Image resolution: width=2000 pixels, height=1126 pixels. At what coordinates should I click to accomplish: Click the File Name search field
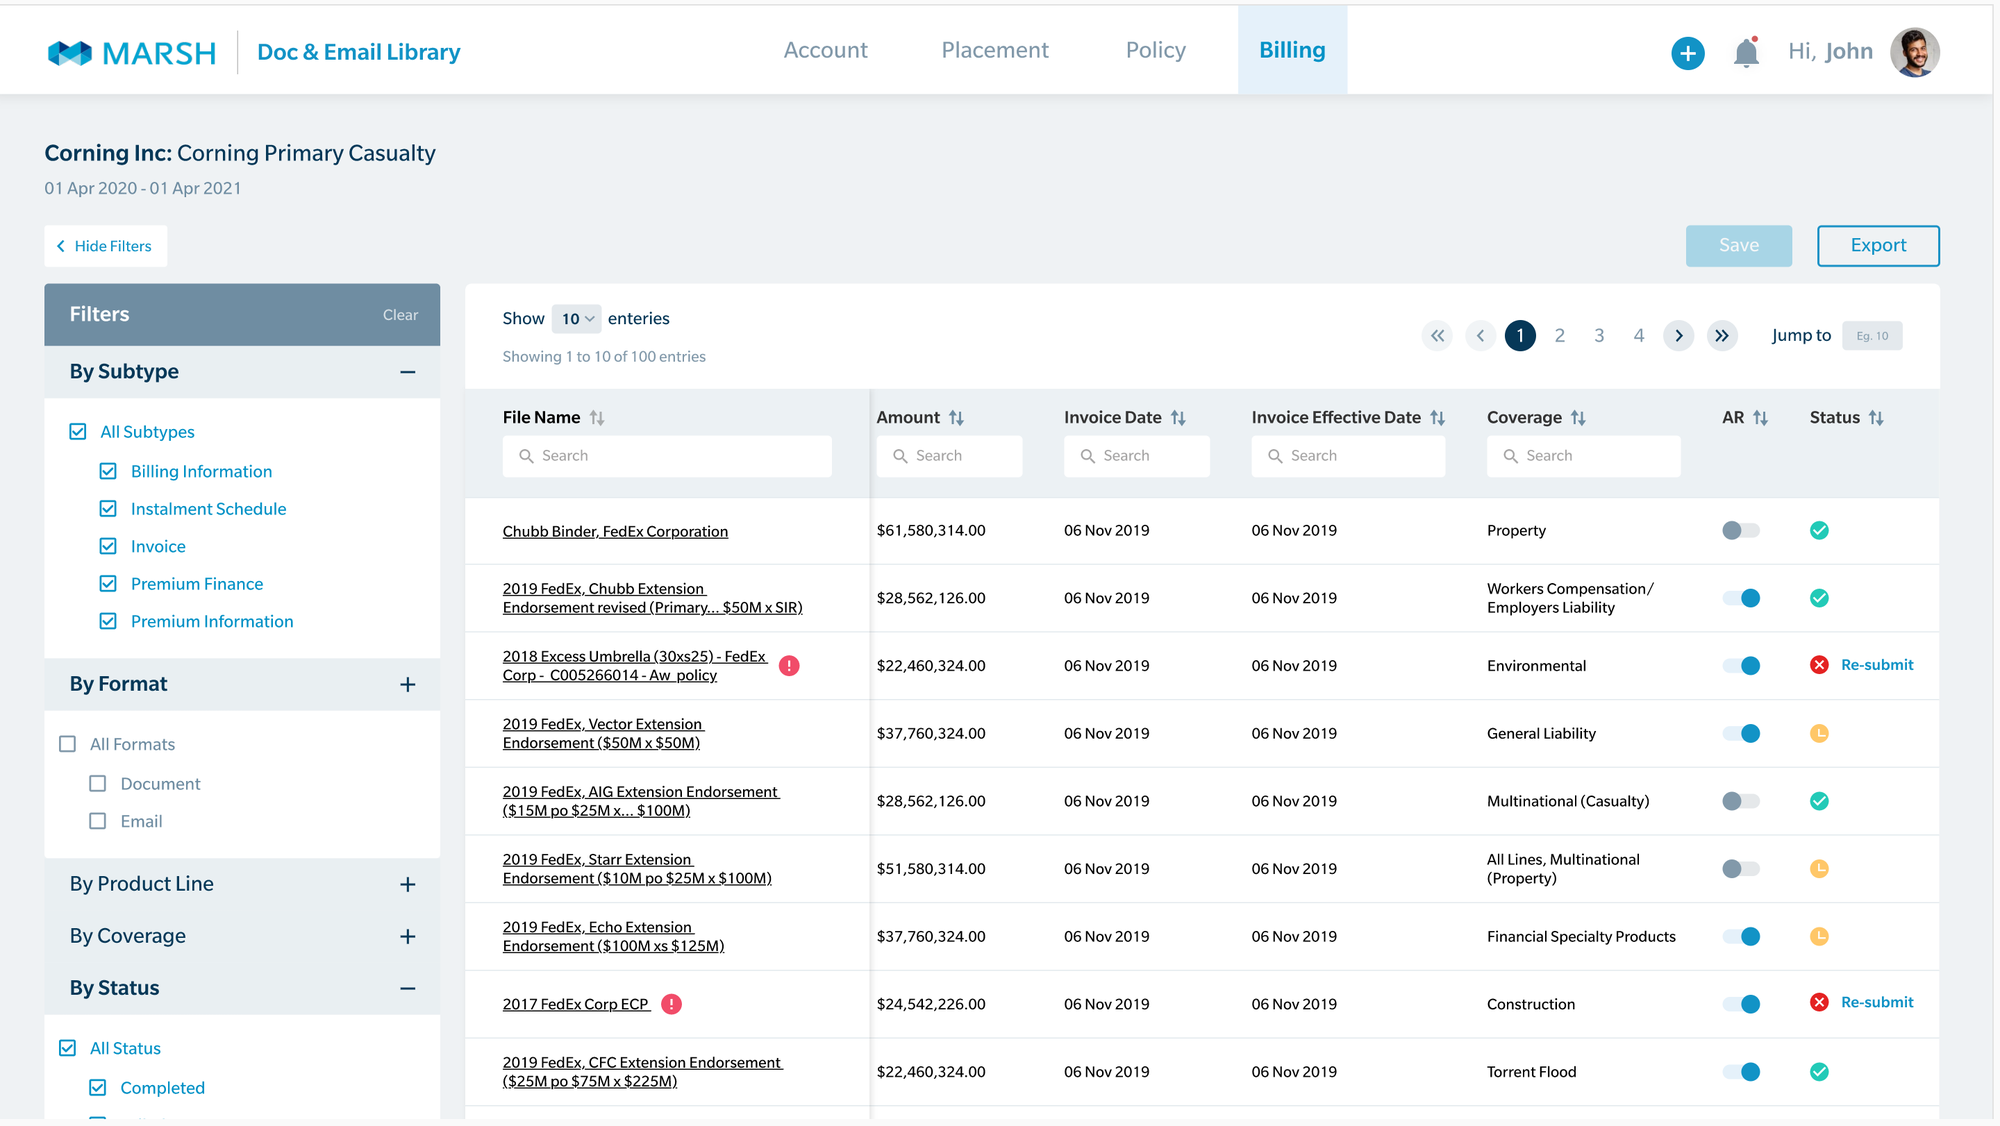pos(667,456)
